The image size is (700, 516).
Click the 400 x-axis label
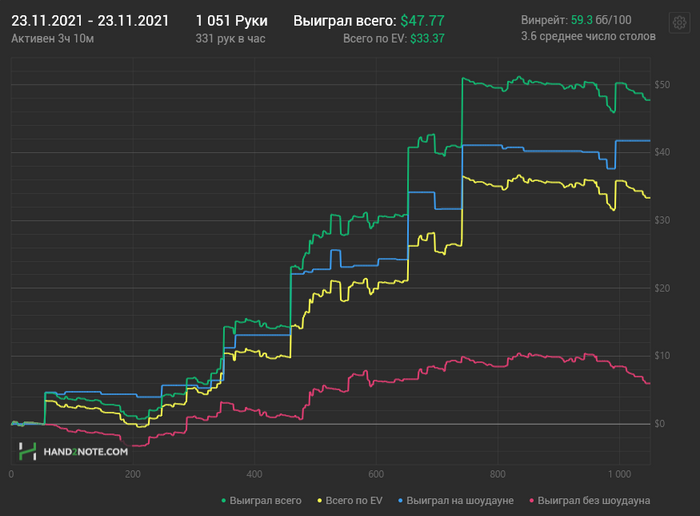tap(254, 474)
